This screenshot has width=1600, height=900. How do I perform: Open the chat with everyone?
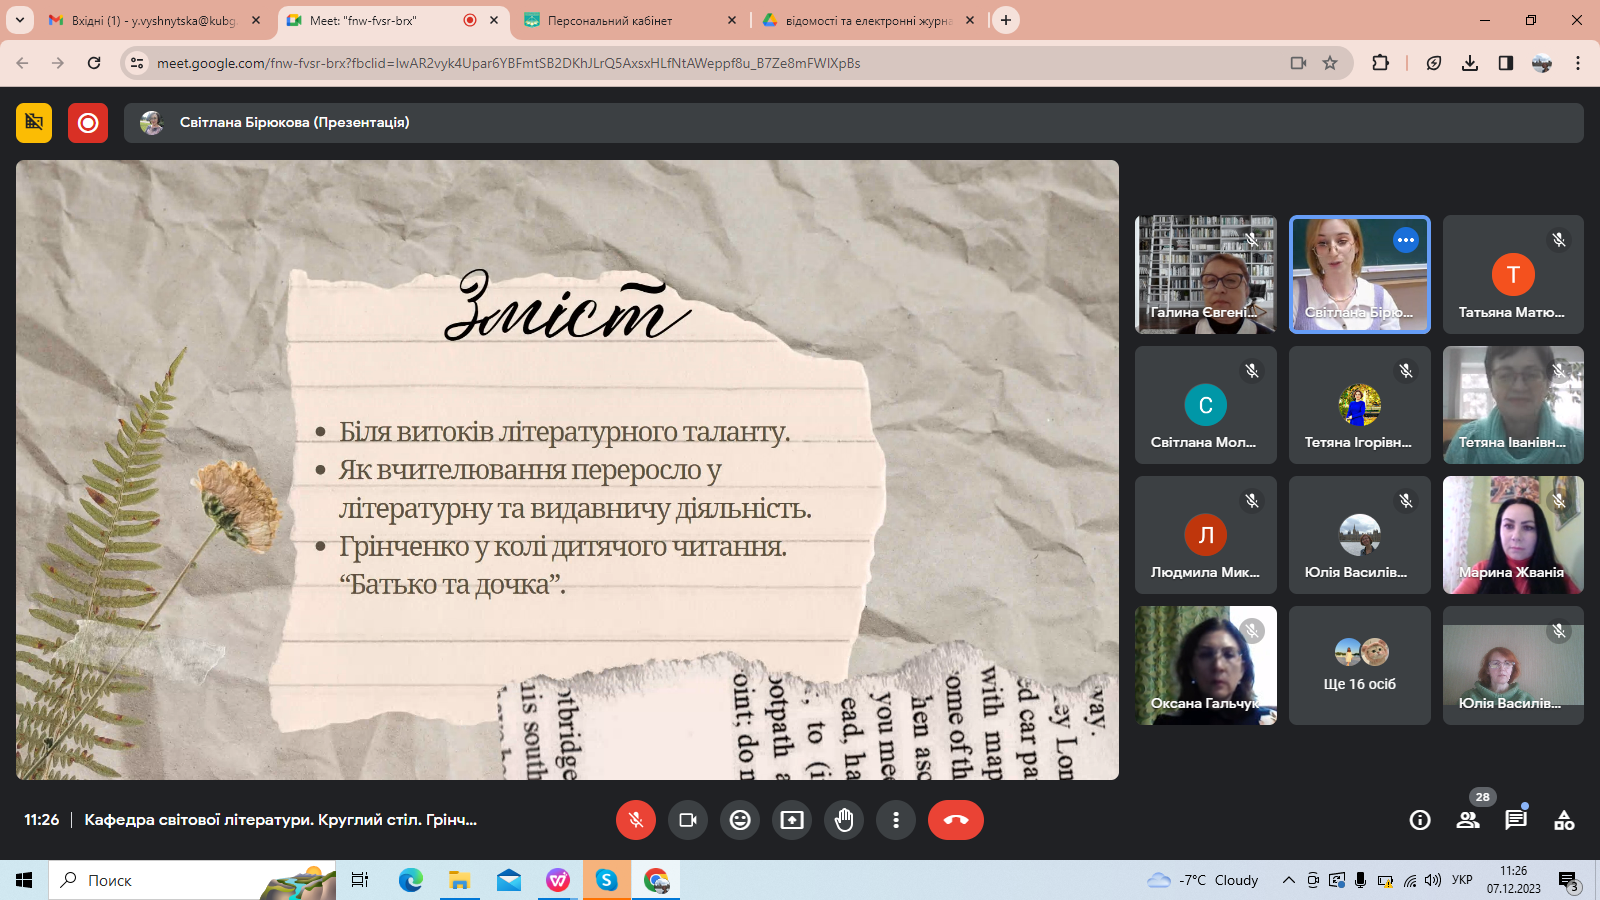(x=1516, y=820)
